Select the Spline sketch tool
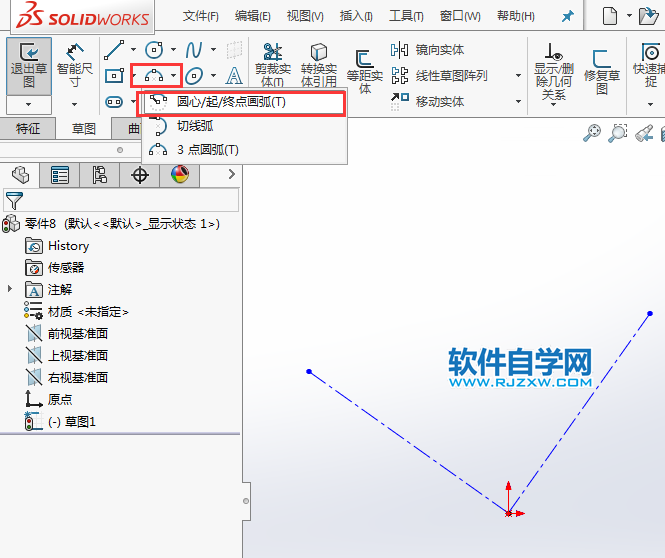Viewport: 665px width, 558px height. coord(194,50)
